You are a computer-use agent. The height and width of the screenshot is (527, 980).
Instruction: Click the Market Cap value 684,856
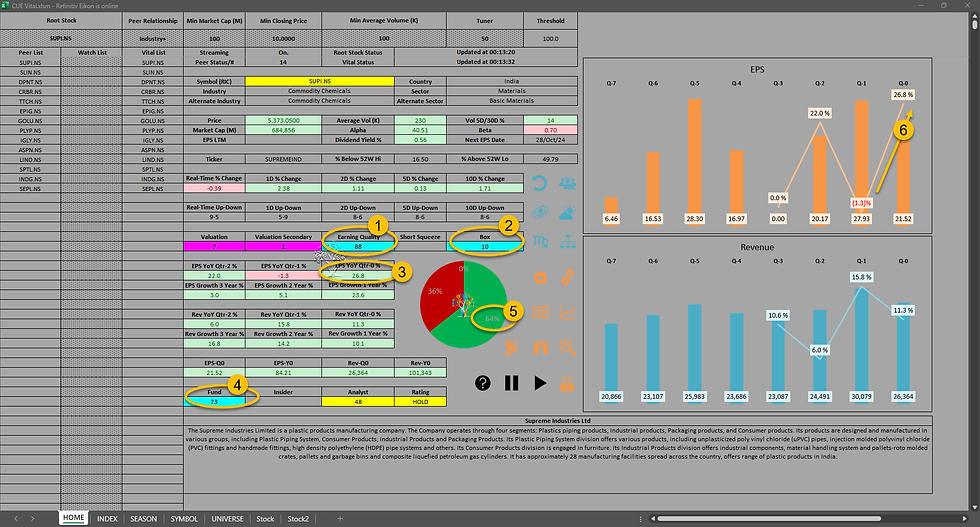click(284, 130)
